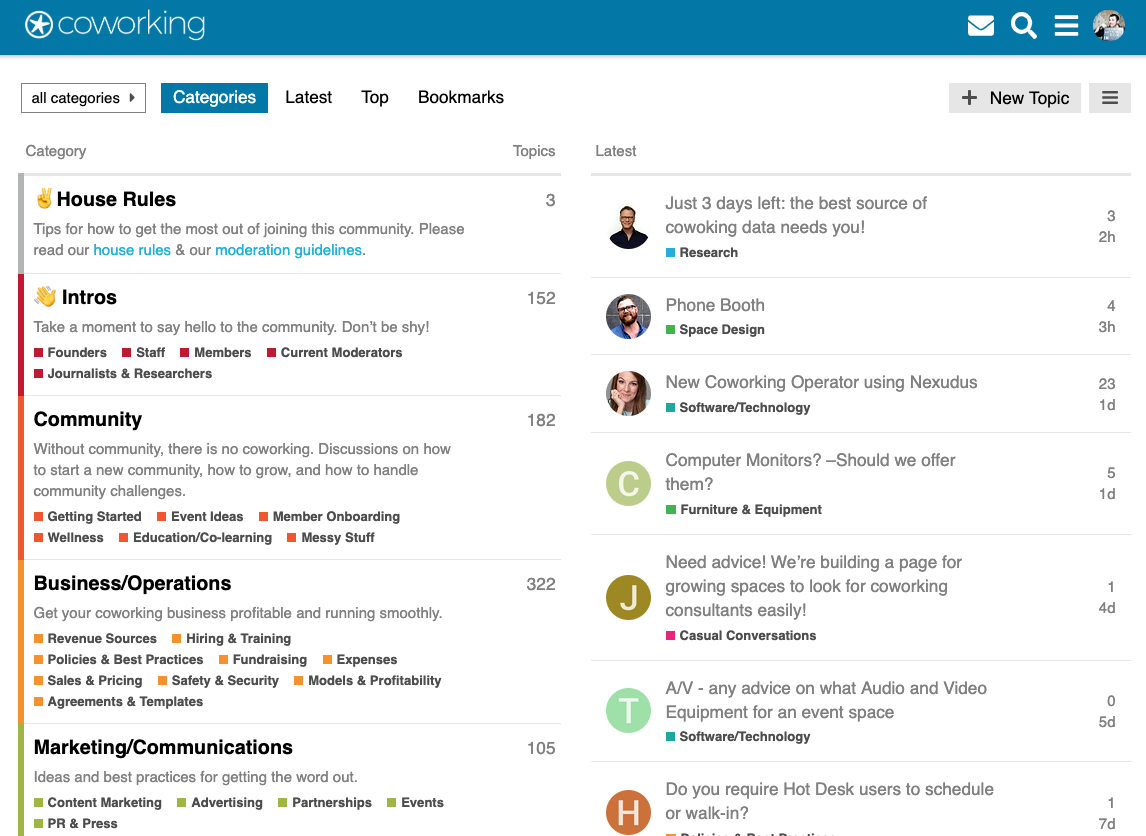Image resolution: width=1146 pixels, height=836 pixels.
Task: Select the Categories tab
Action: tap(214, 98)
